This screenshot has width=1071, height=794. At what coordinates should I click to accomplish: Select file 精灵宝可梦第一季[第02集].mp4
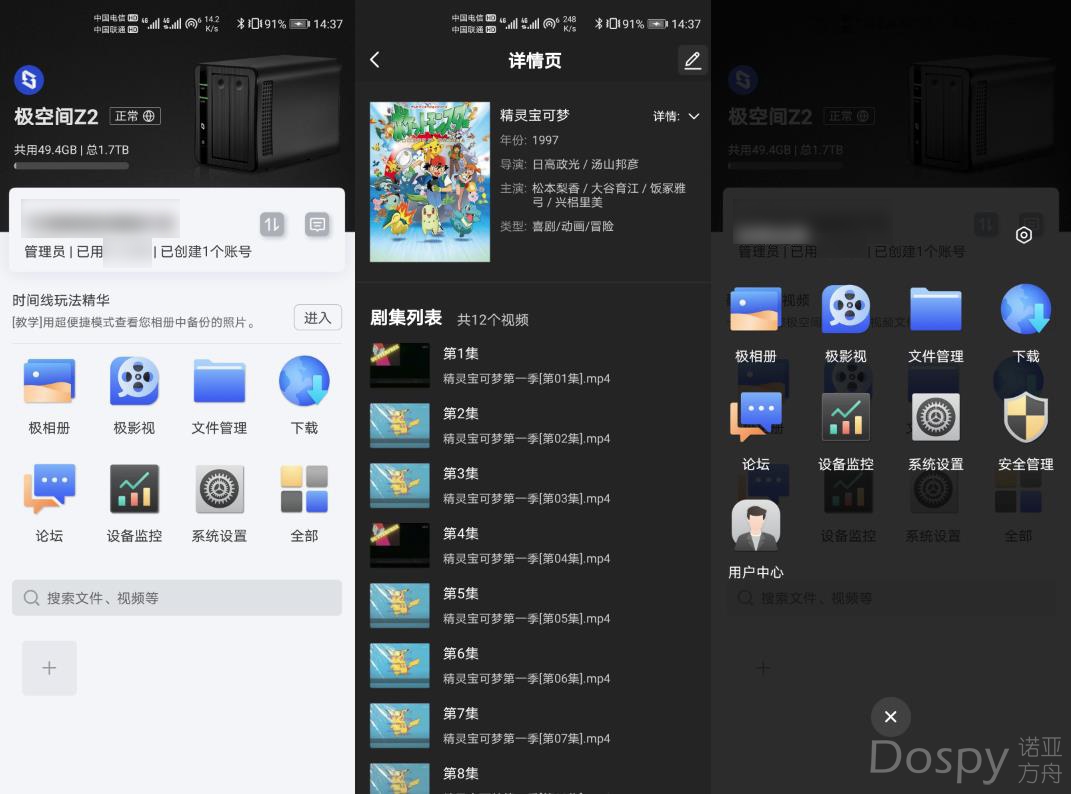point(527,439)
